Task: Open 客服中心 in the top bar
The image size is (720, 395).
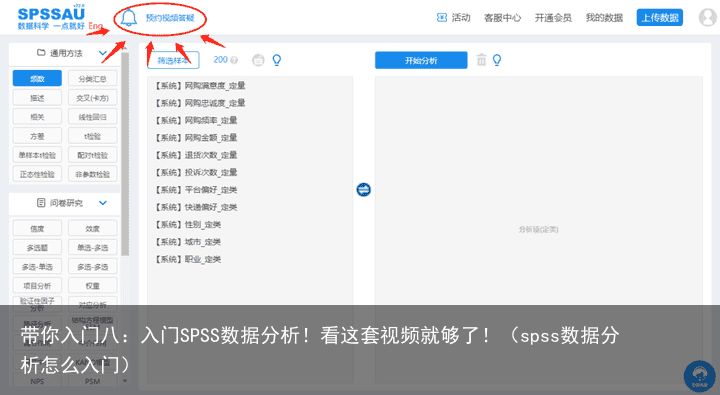Action: point(502,18)
